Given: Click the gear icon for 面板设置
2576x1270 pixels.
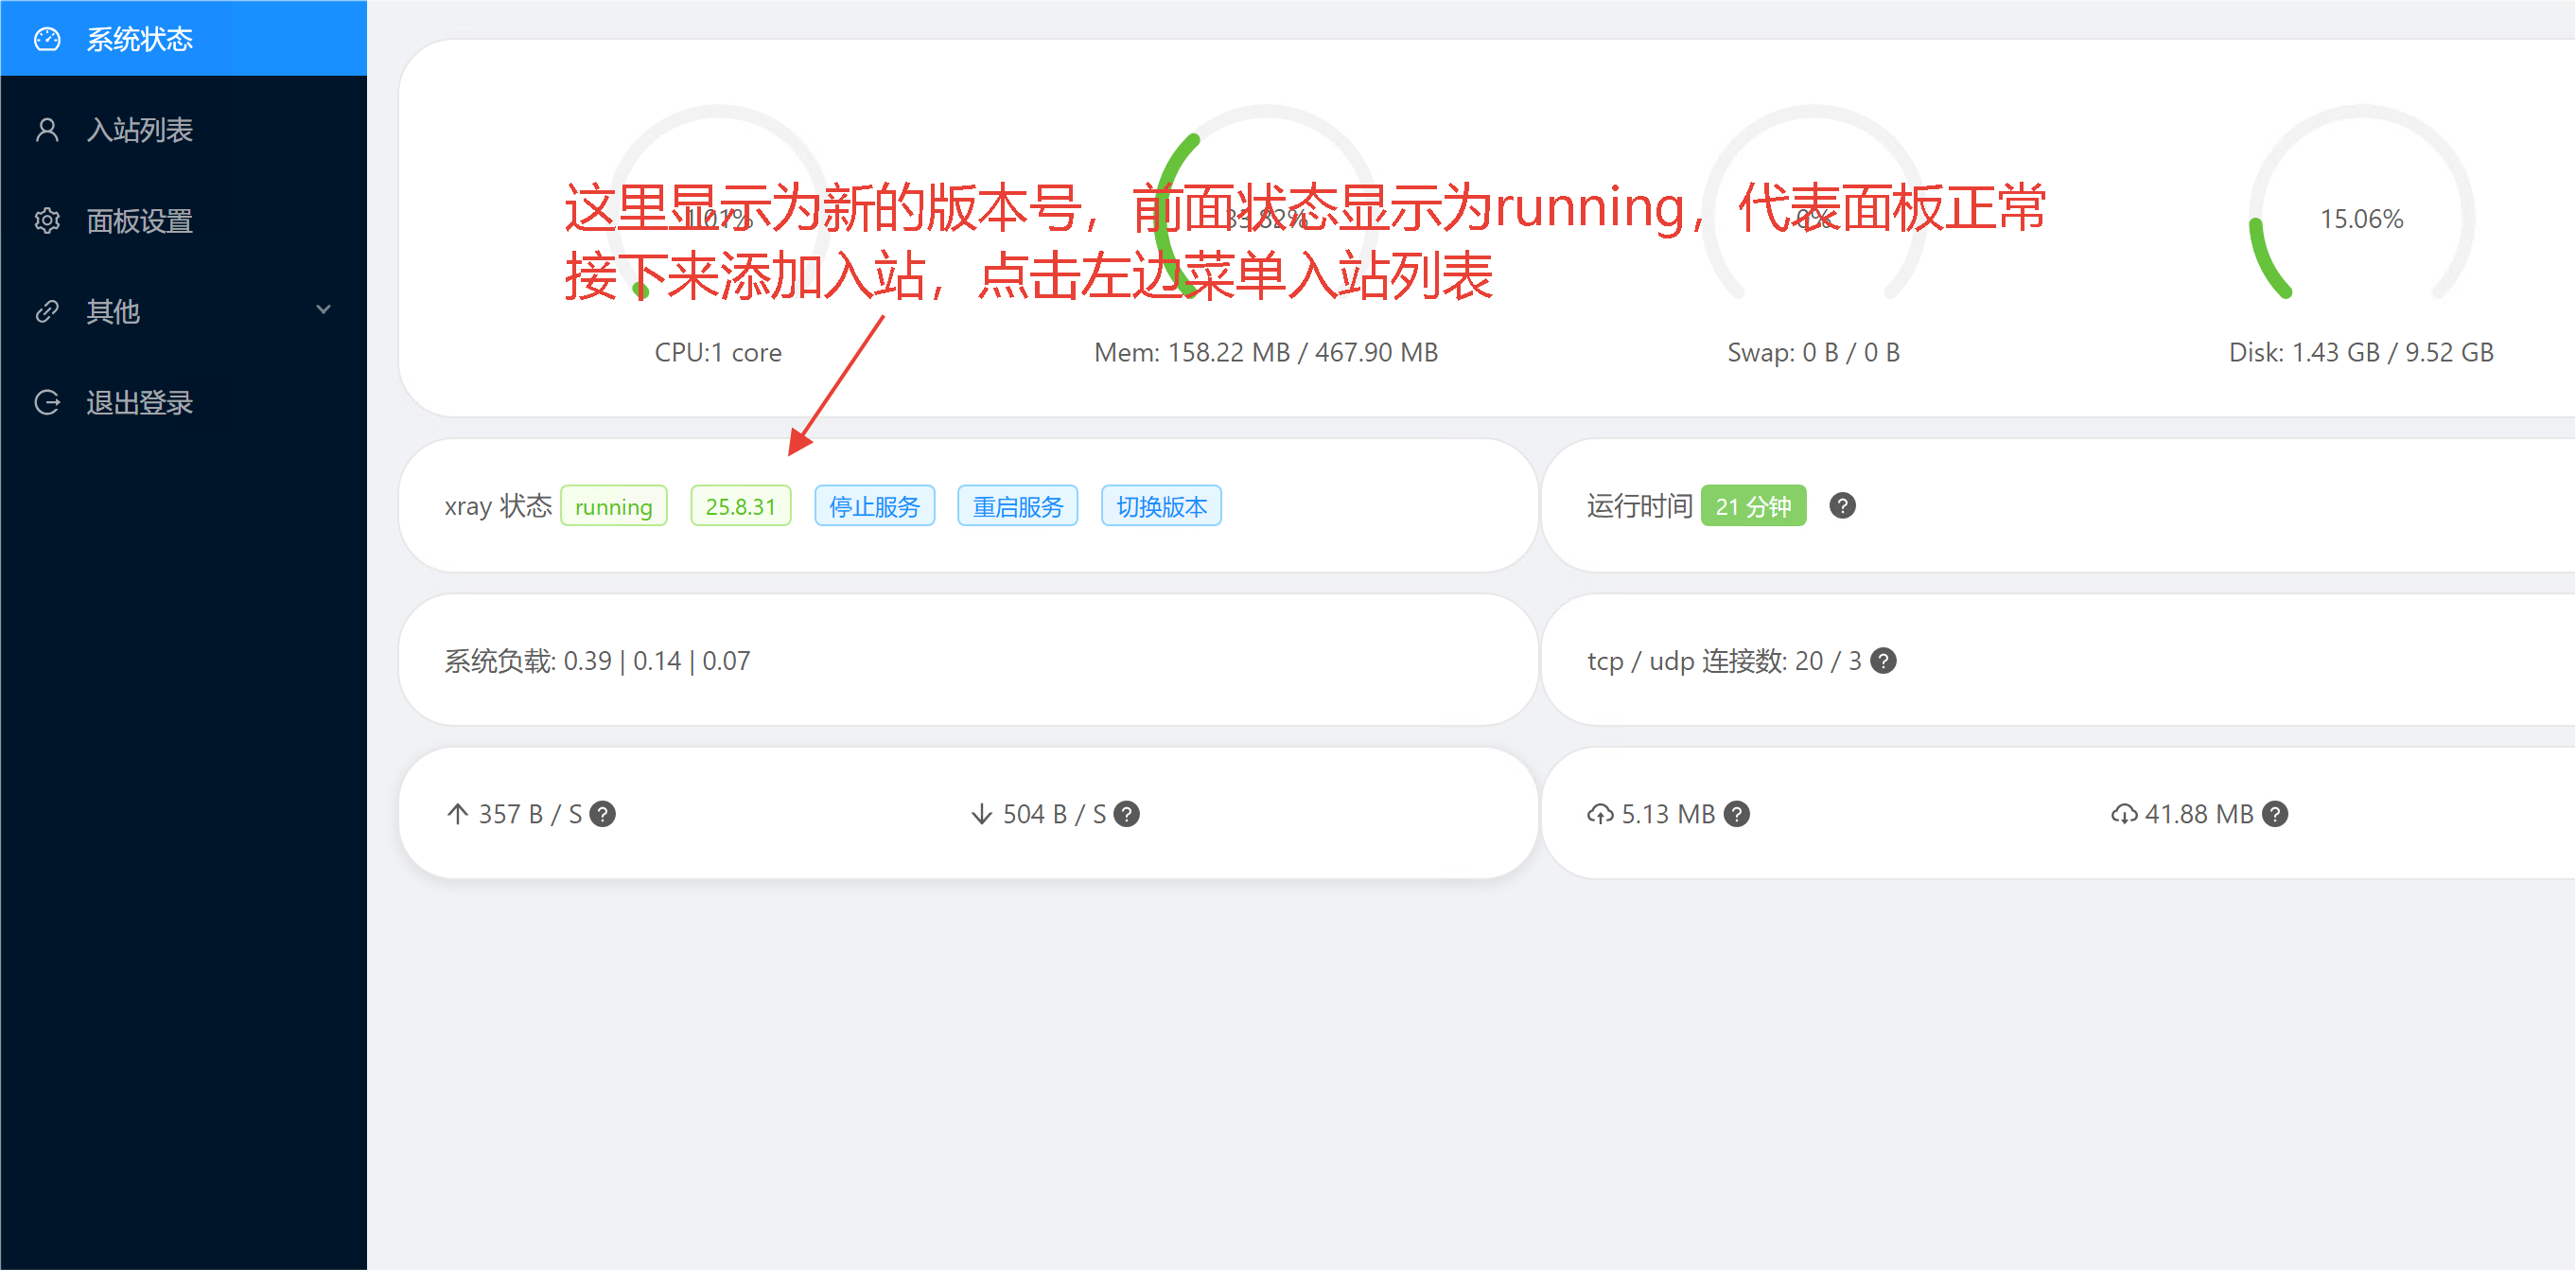Looking at the screenshot, I should [47, 221].
